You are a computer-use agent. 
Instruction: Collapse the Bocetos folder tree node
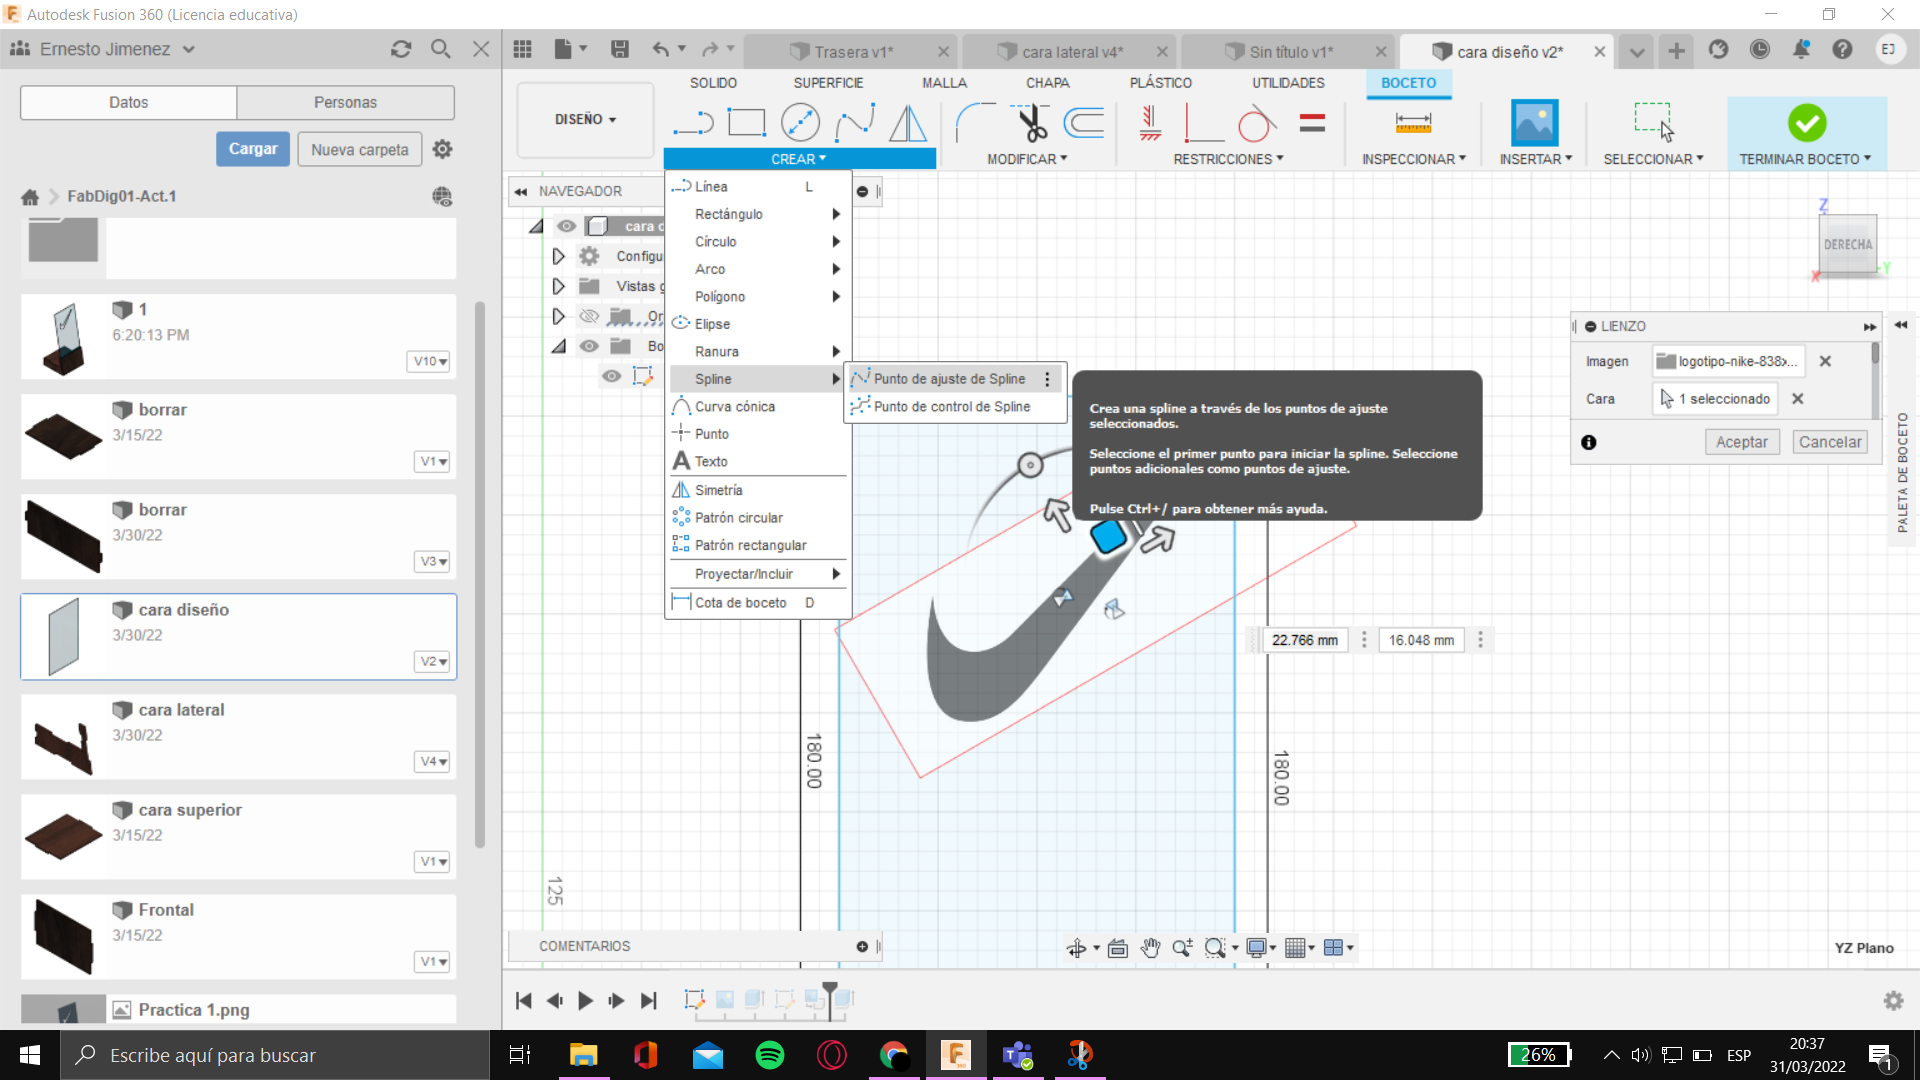[558, 346]
